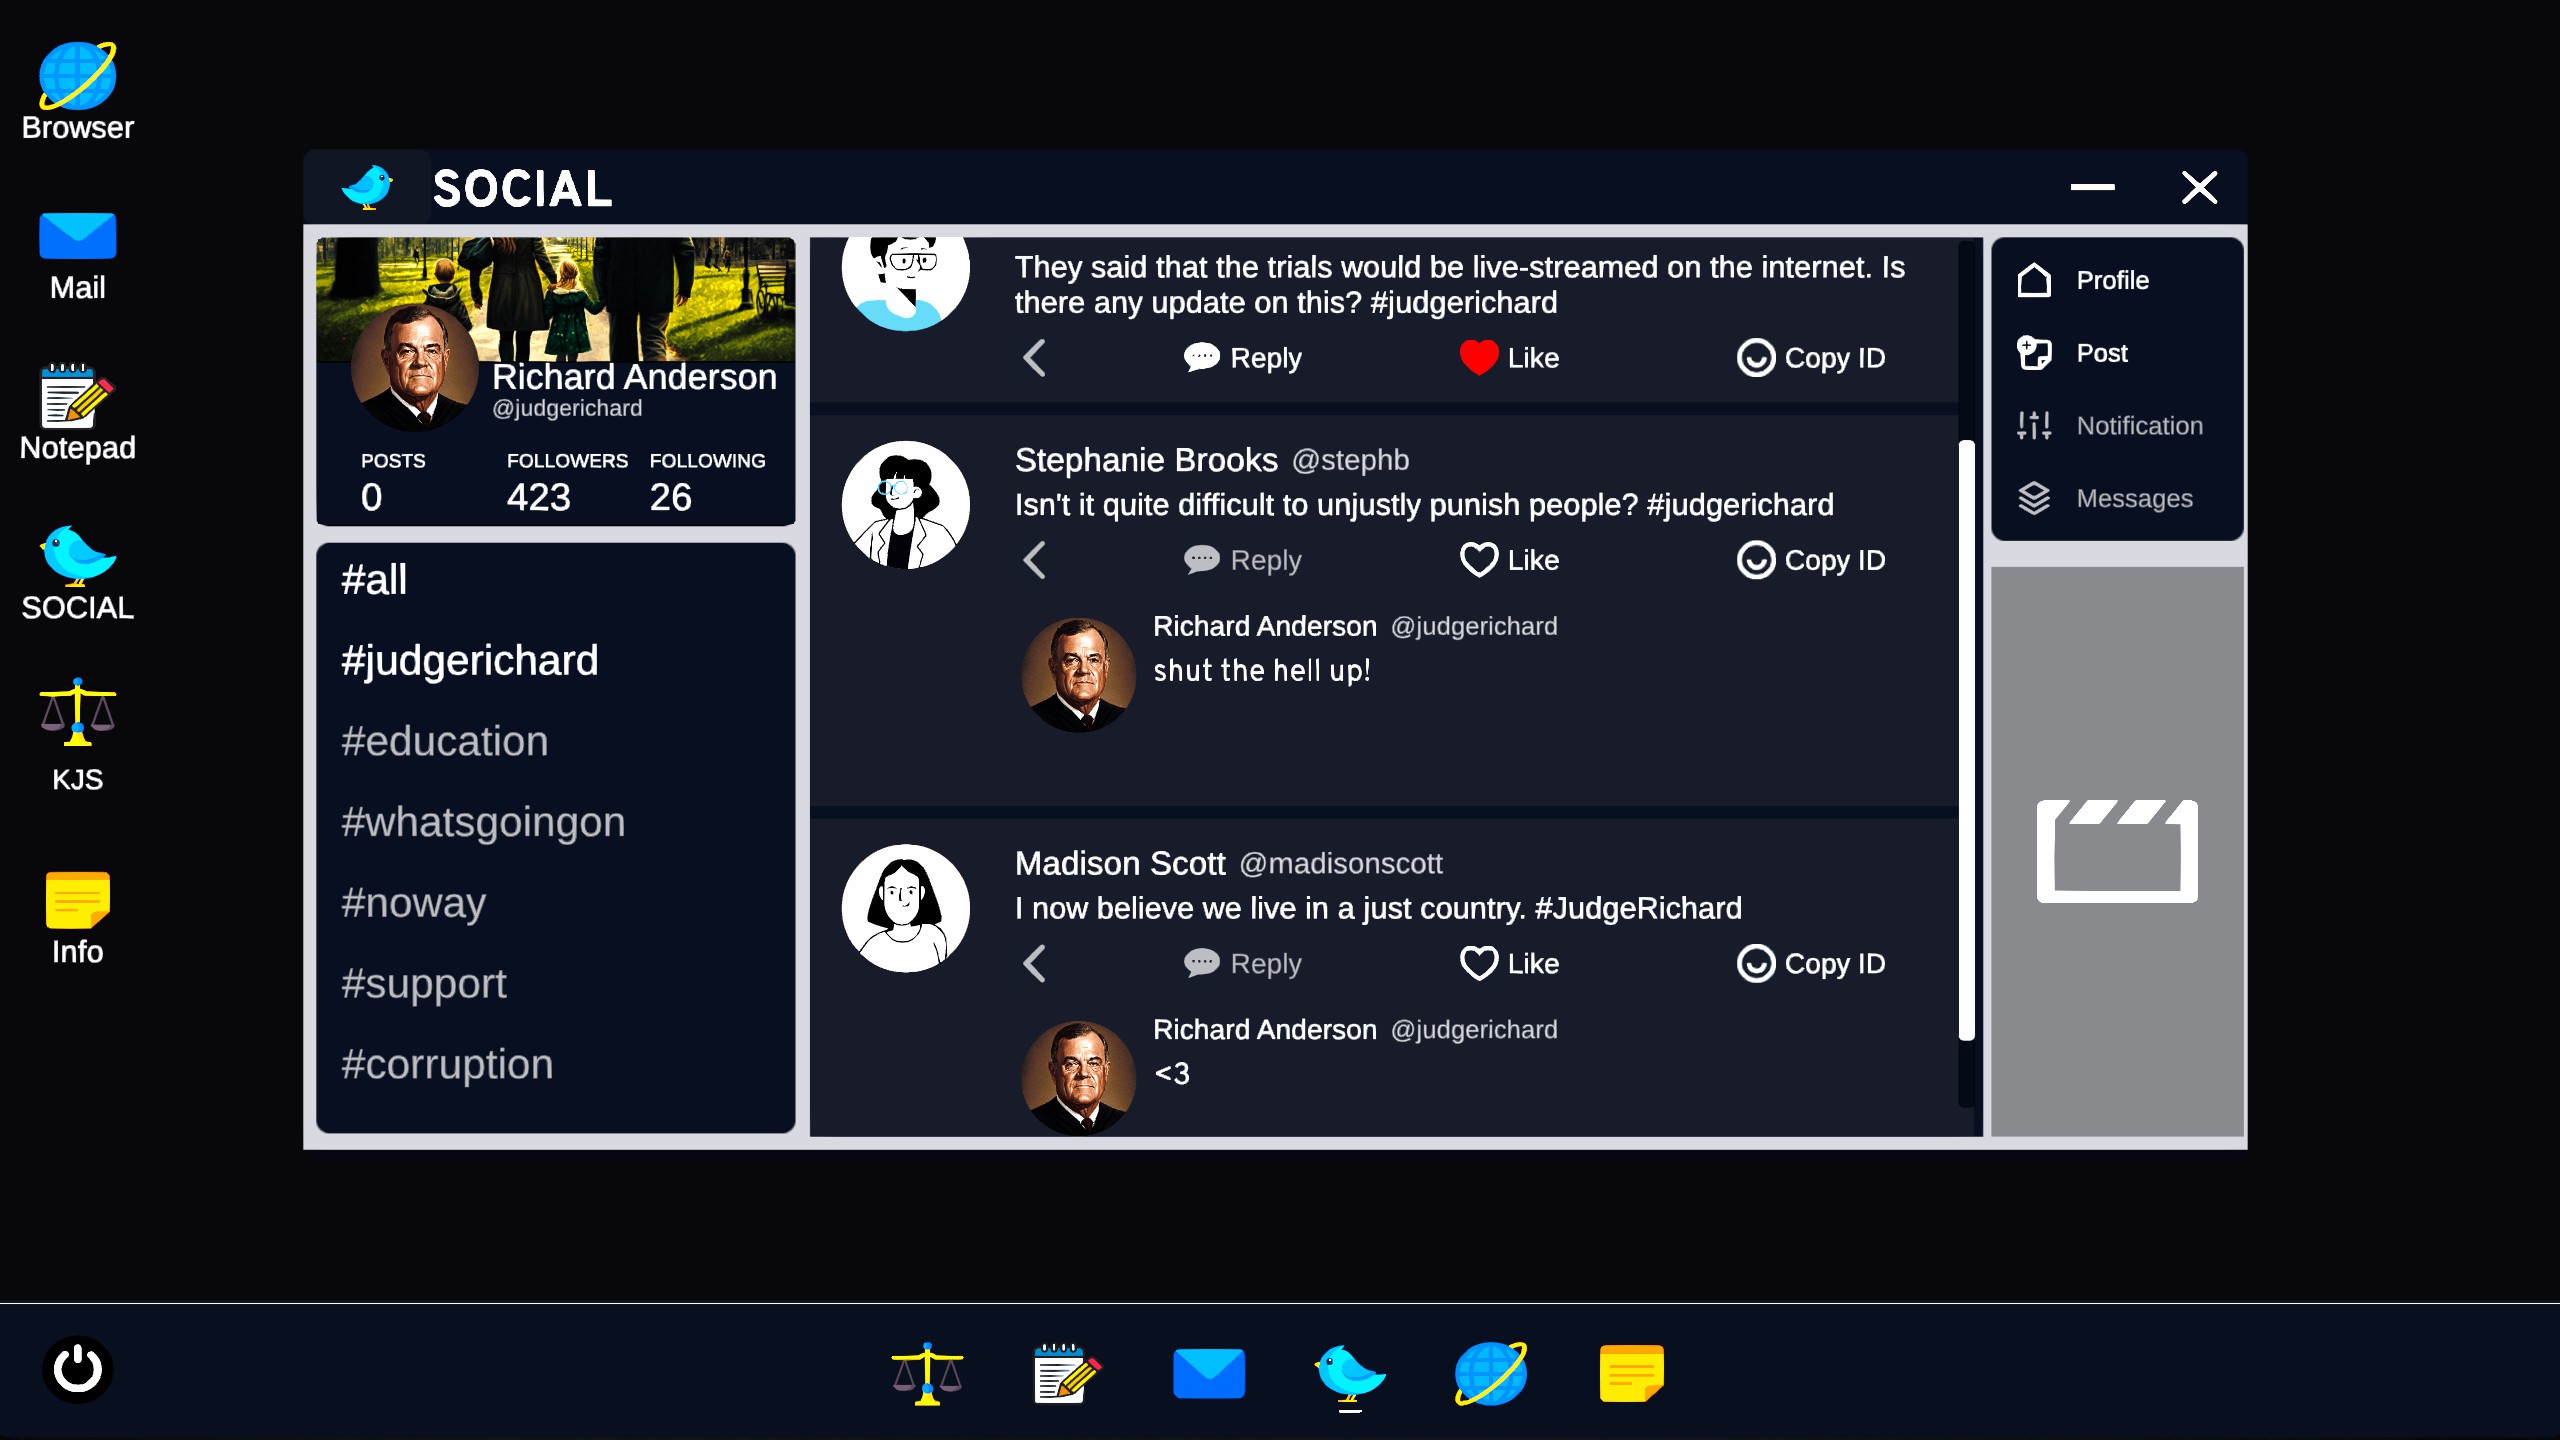The height and width of the screenshot is (1440, 2560).
Task: Open the Mail icon in the taskbar
Action: click(x=1208, y=1373)
